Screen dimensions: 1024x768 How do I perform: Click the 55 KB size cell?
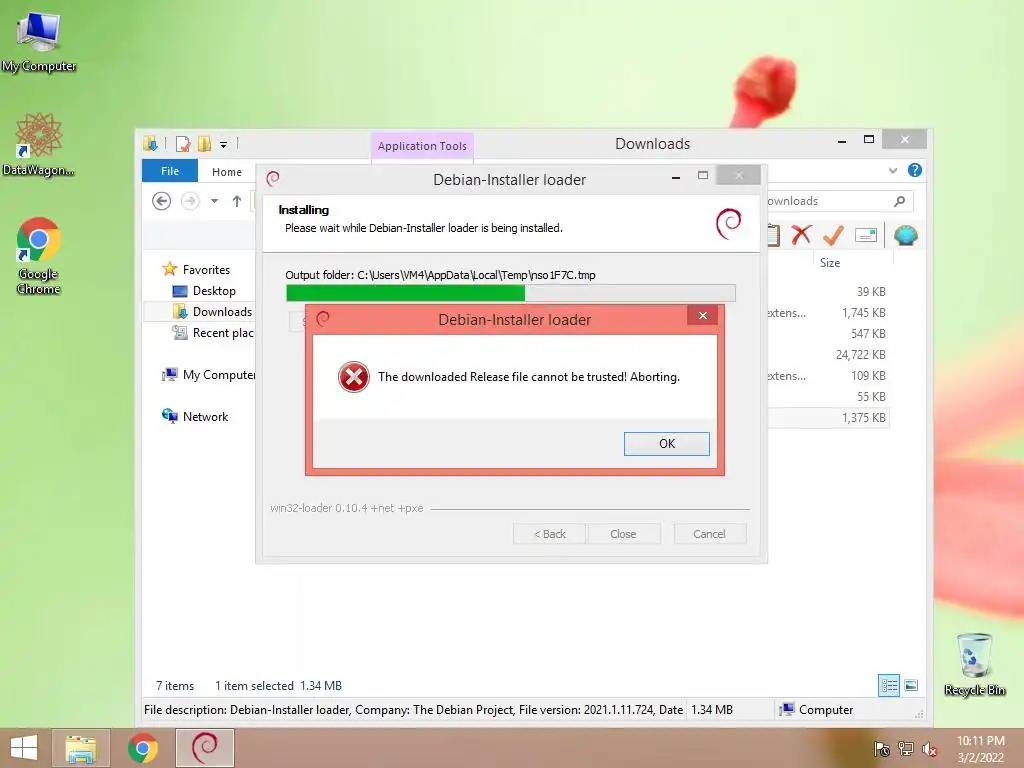[x=871, y=396]
